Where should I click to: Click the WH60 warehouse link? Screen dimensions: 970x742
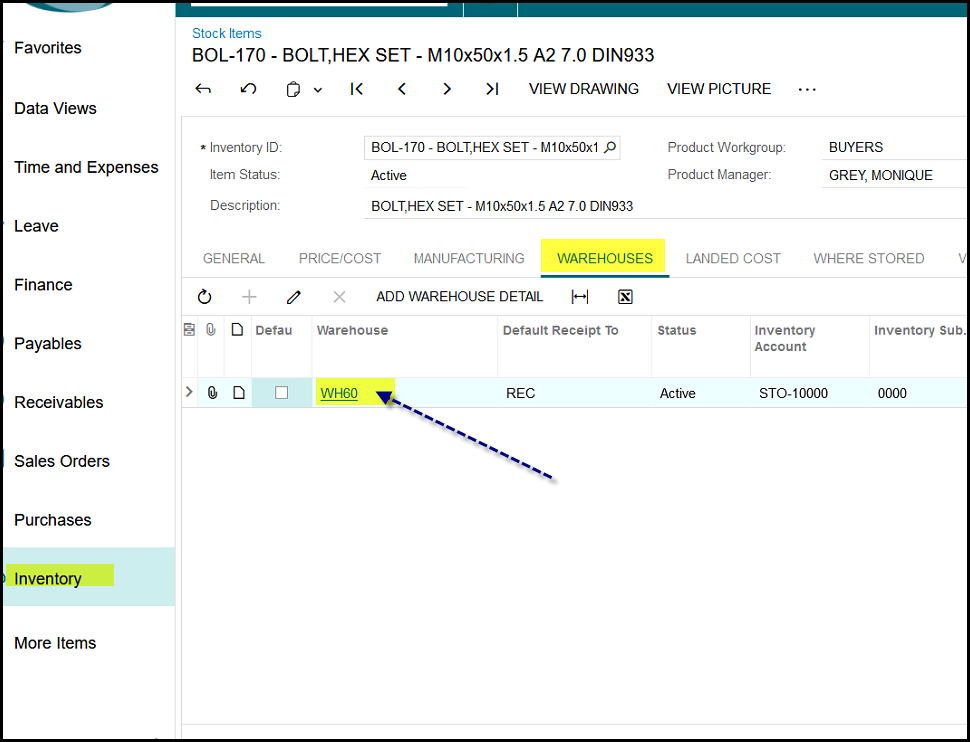point(339,393)
